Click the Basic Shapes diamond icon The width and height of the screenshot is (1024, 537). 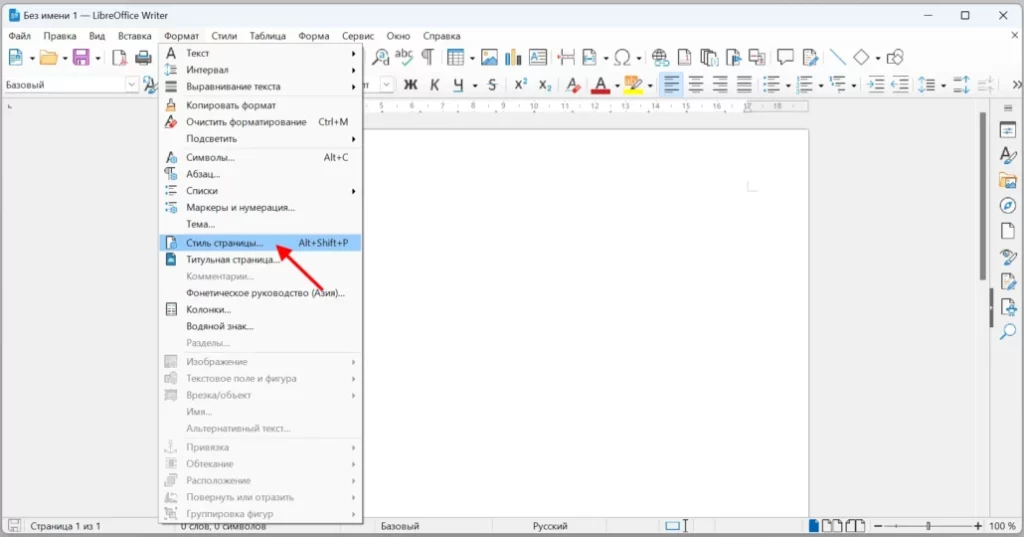point(861,57)
